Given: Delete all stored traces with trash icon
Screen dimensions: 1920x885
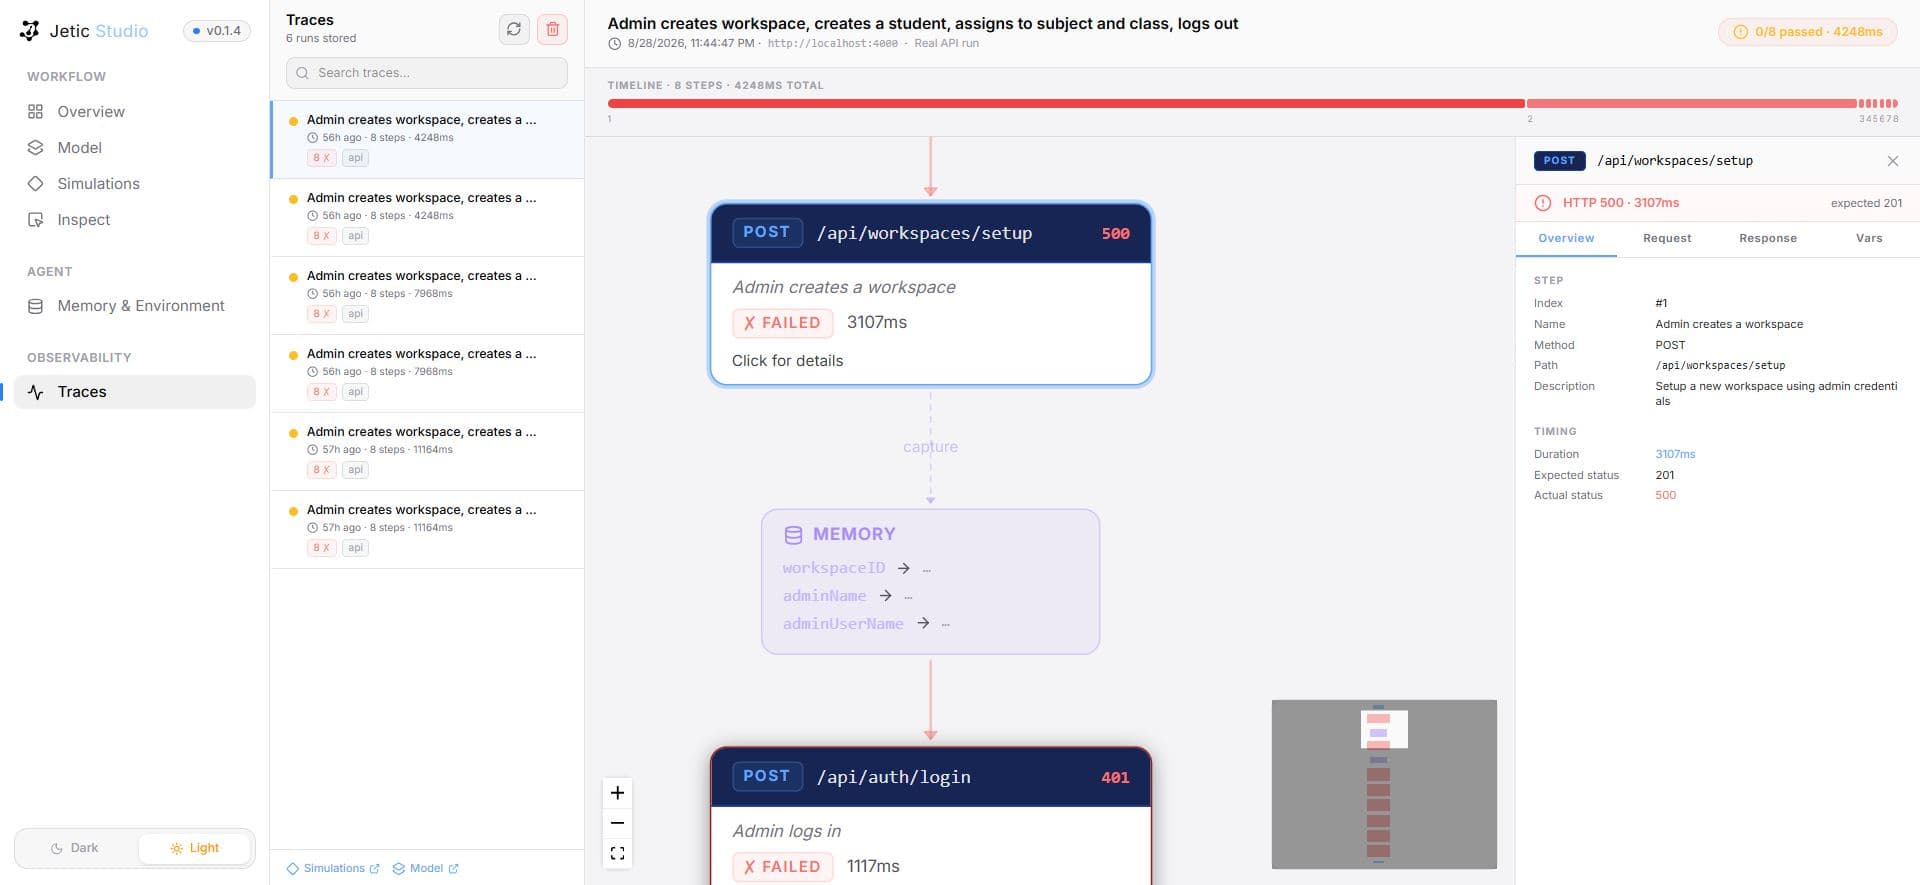Looking at the screenshot, I should tap(552, 29).
